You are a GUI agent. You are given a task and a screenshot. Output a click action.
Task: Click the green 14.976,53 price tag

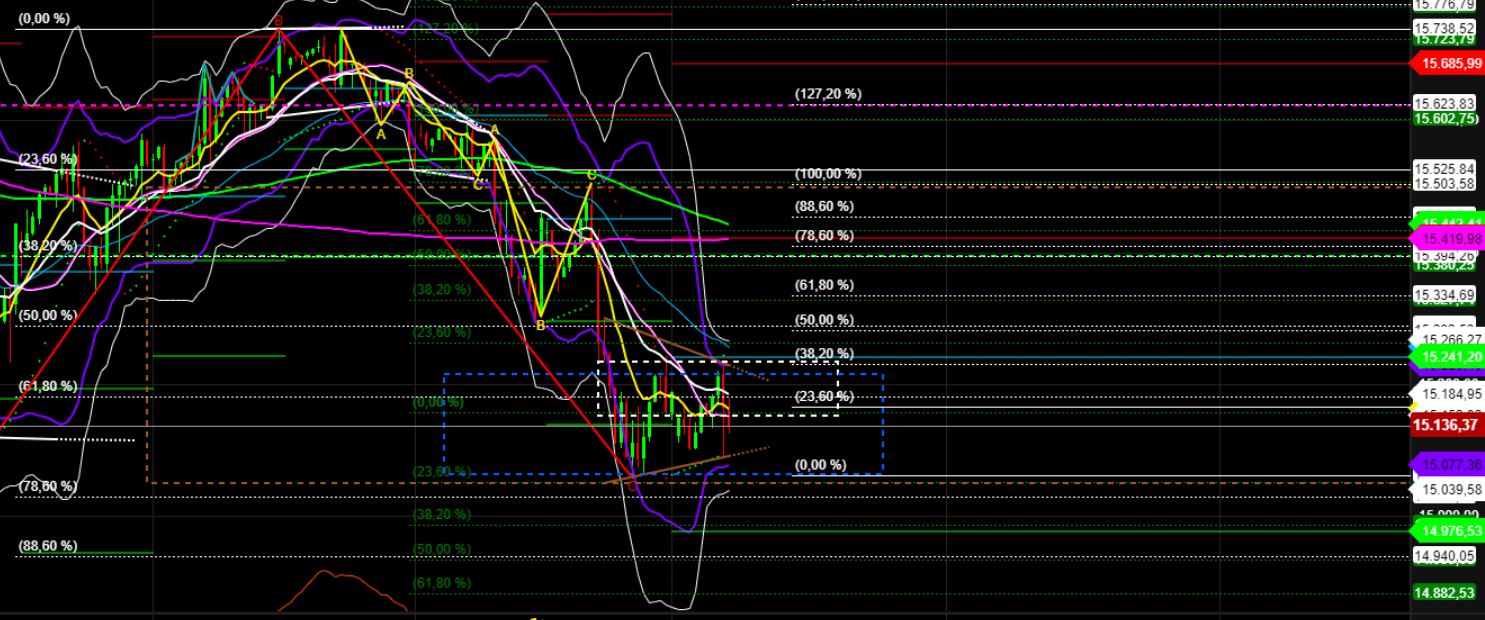click(1446, 533)
